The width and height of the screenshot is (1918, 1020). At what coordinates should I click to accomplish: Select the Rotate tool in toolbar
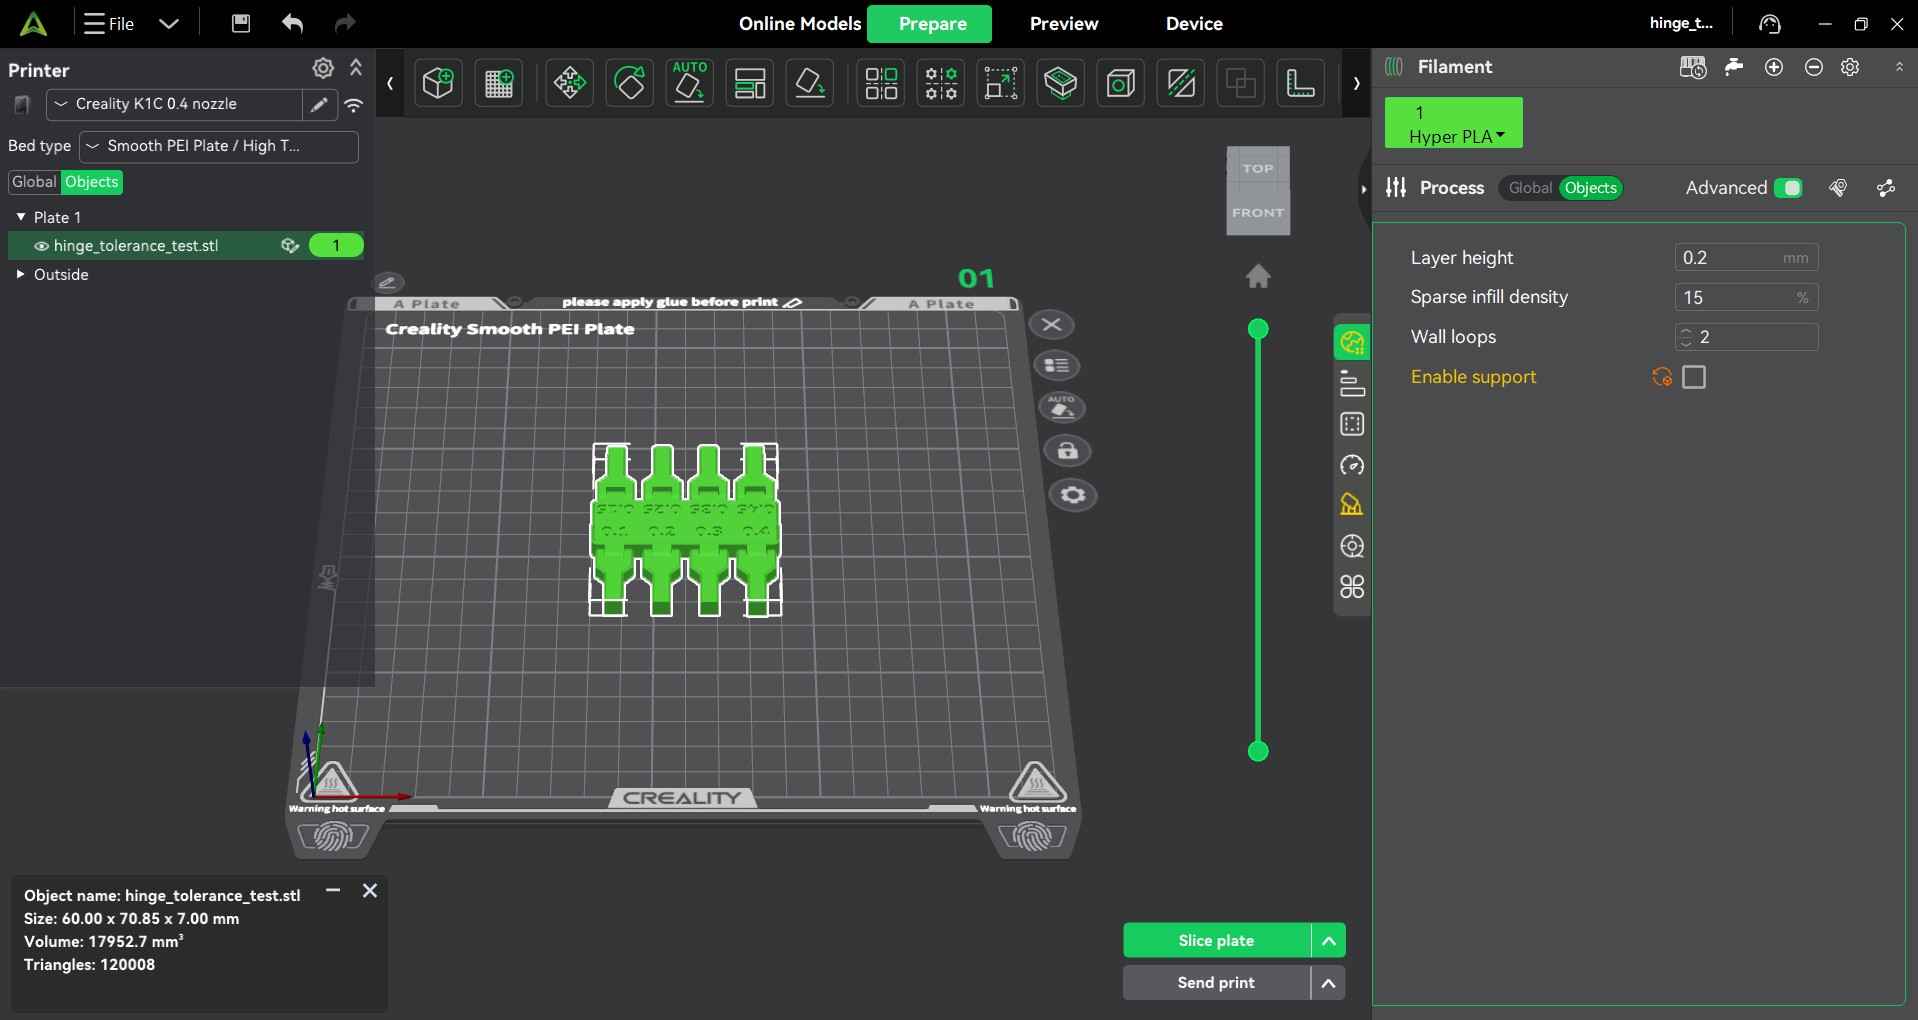click(x=630, y=83)
